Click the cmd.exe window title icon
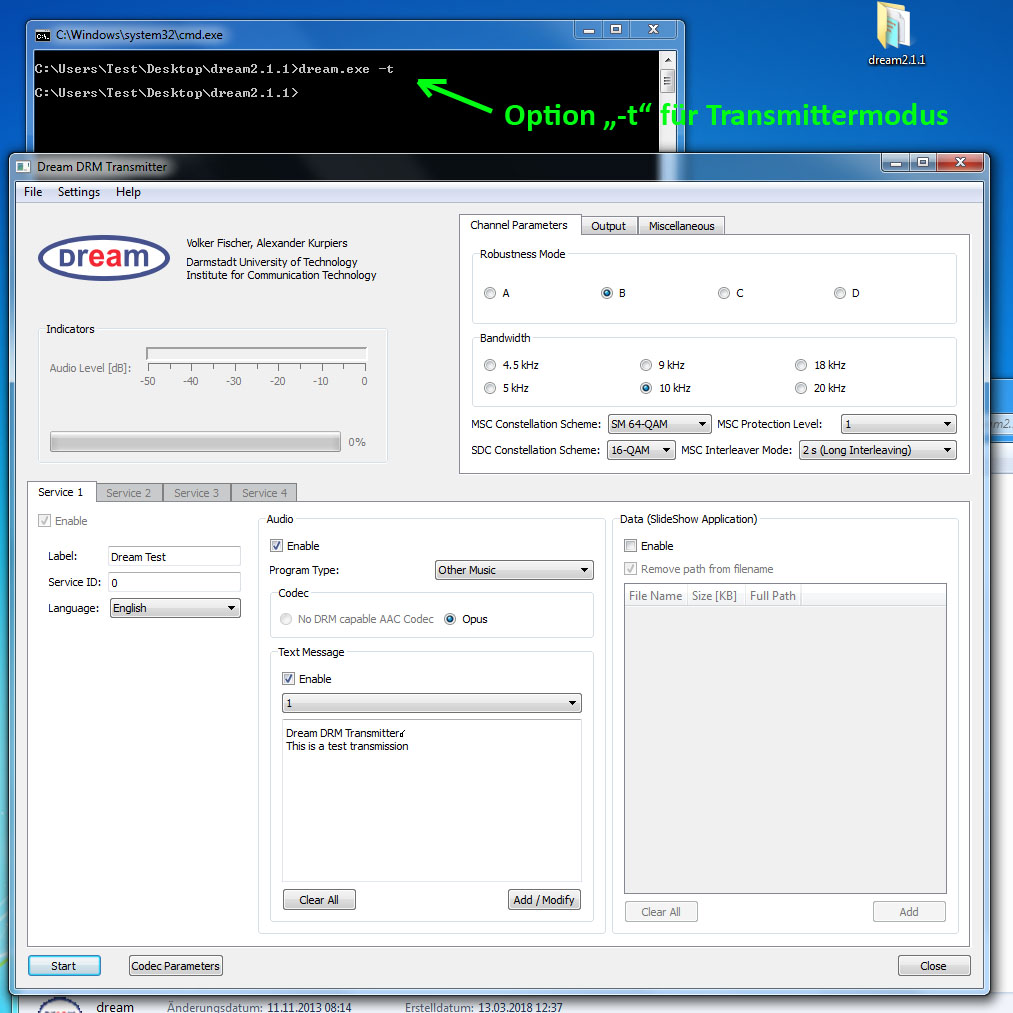The image size is (1013, 1013). [43, 35]
